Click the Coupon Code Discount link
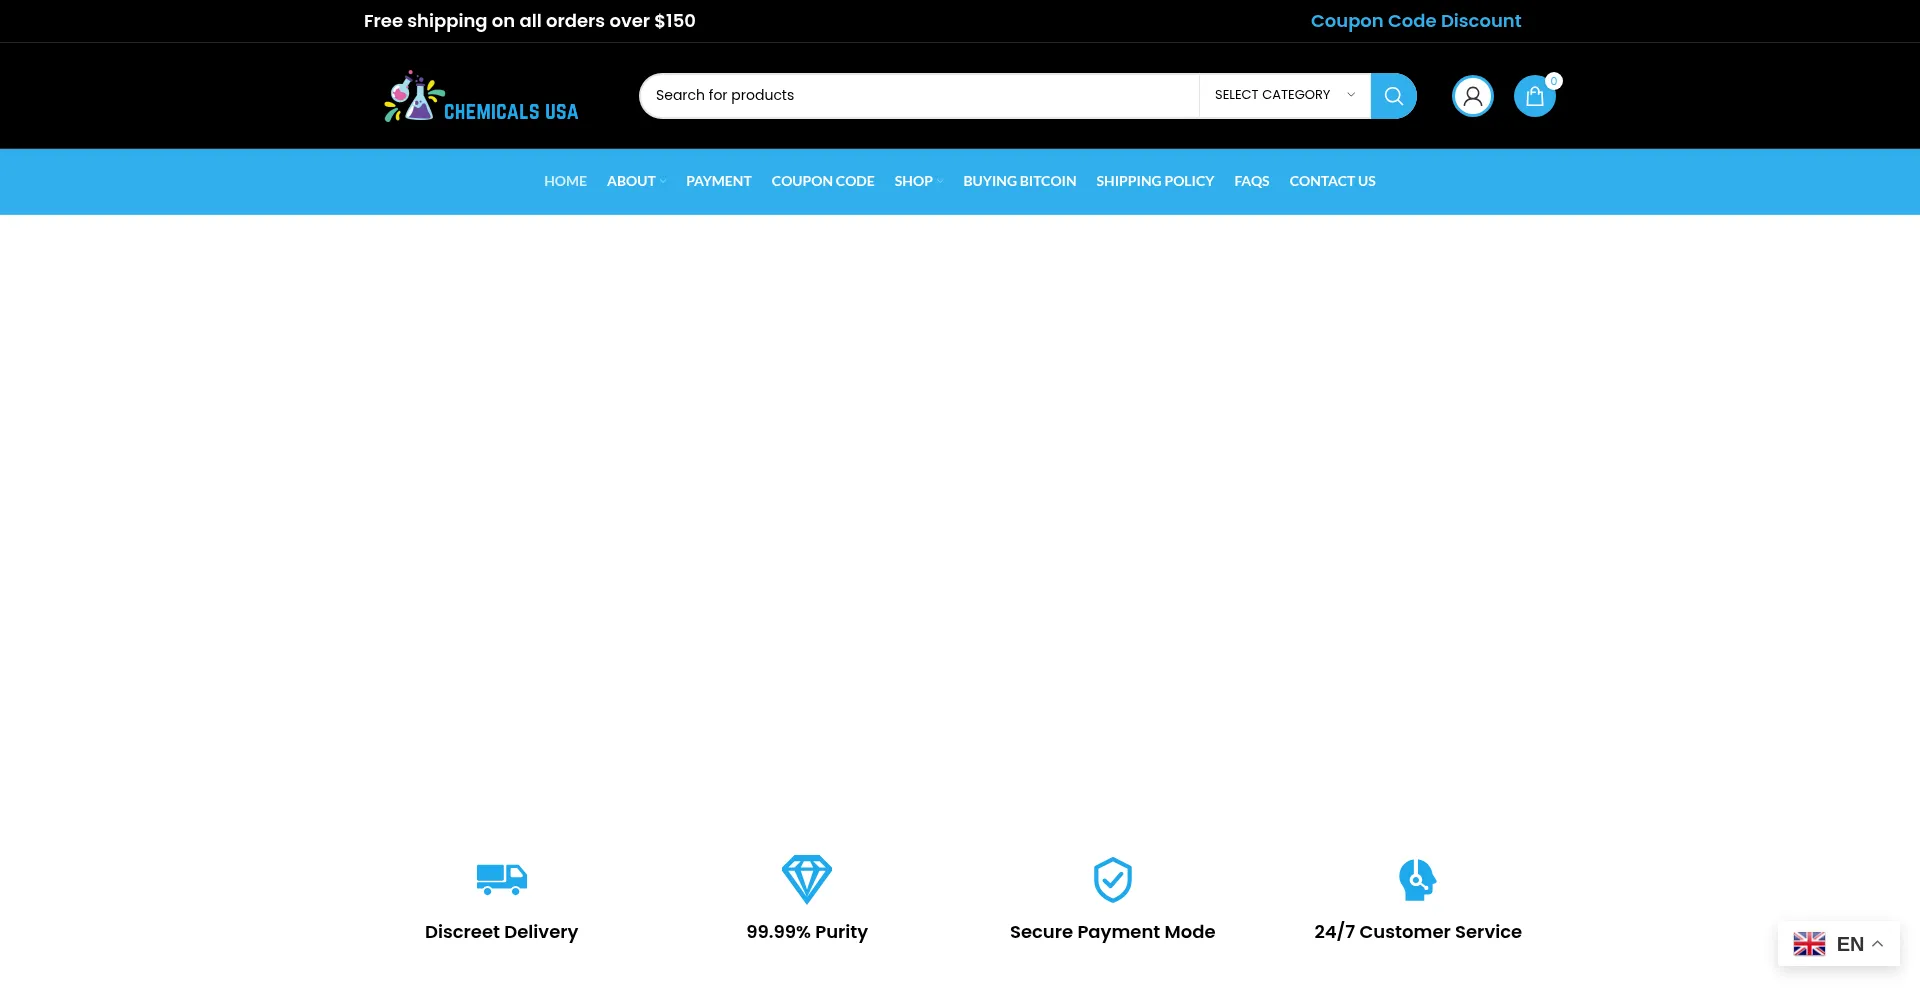Image resolution: width=1920 pixels, height=993 pixels. pos(1415,21)
